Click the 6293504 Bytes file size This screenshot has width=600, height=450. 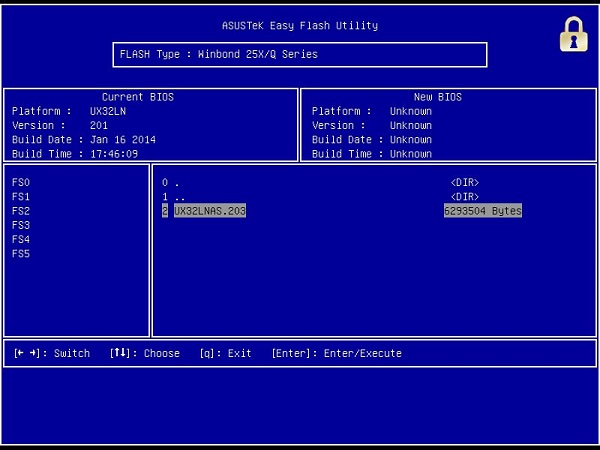click(483, 211)
